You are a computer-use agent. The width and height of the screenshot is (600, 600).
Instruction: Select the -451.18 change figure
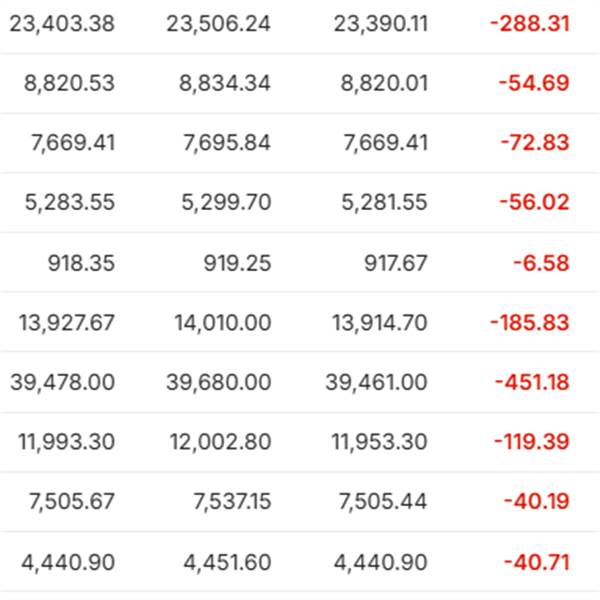click(x=532, y=382)
